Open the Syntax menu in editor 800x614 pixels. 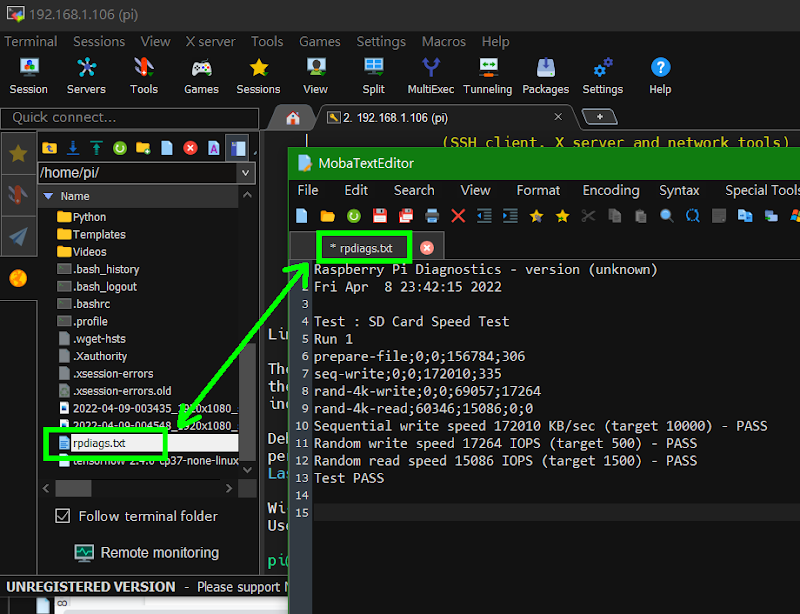pos(679,190)
